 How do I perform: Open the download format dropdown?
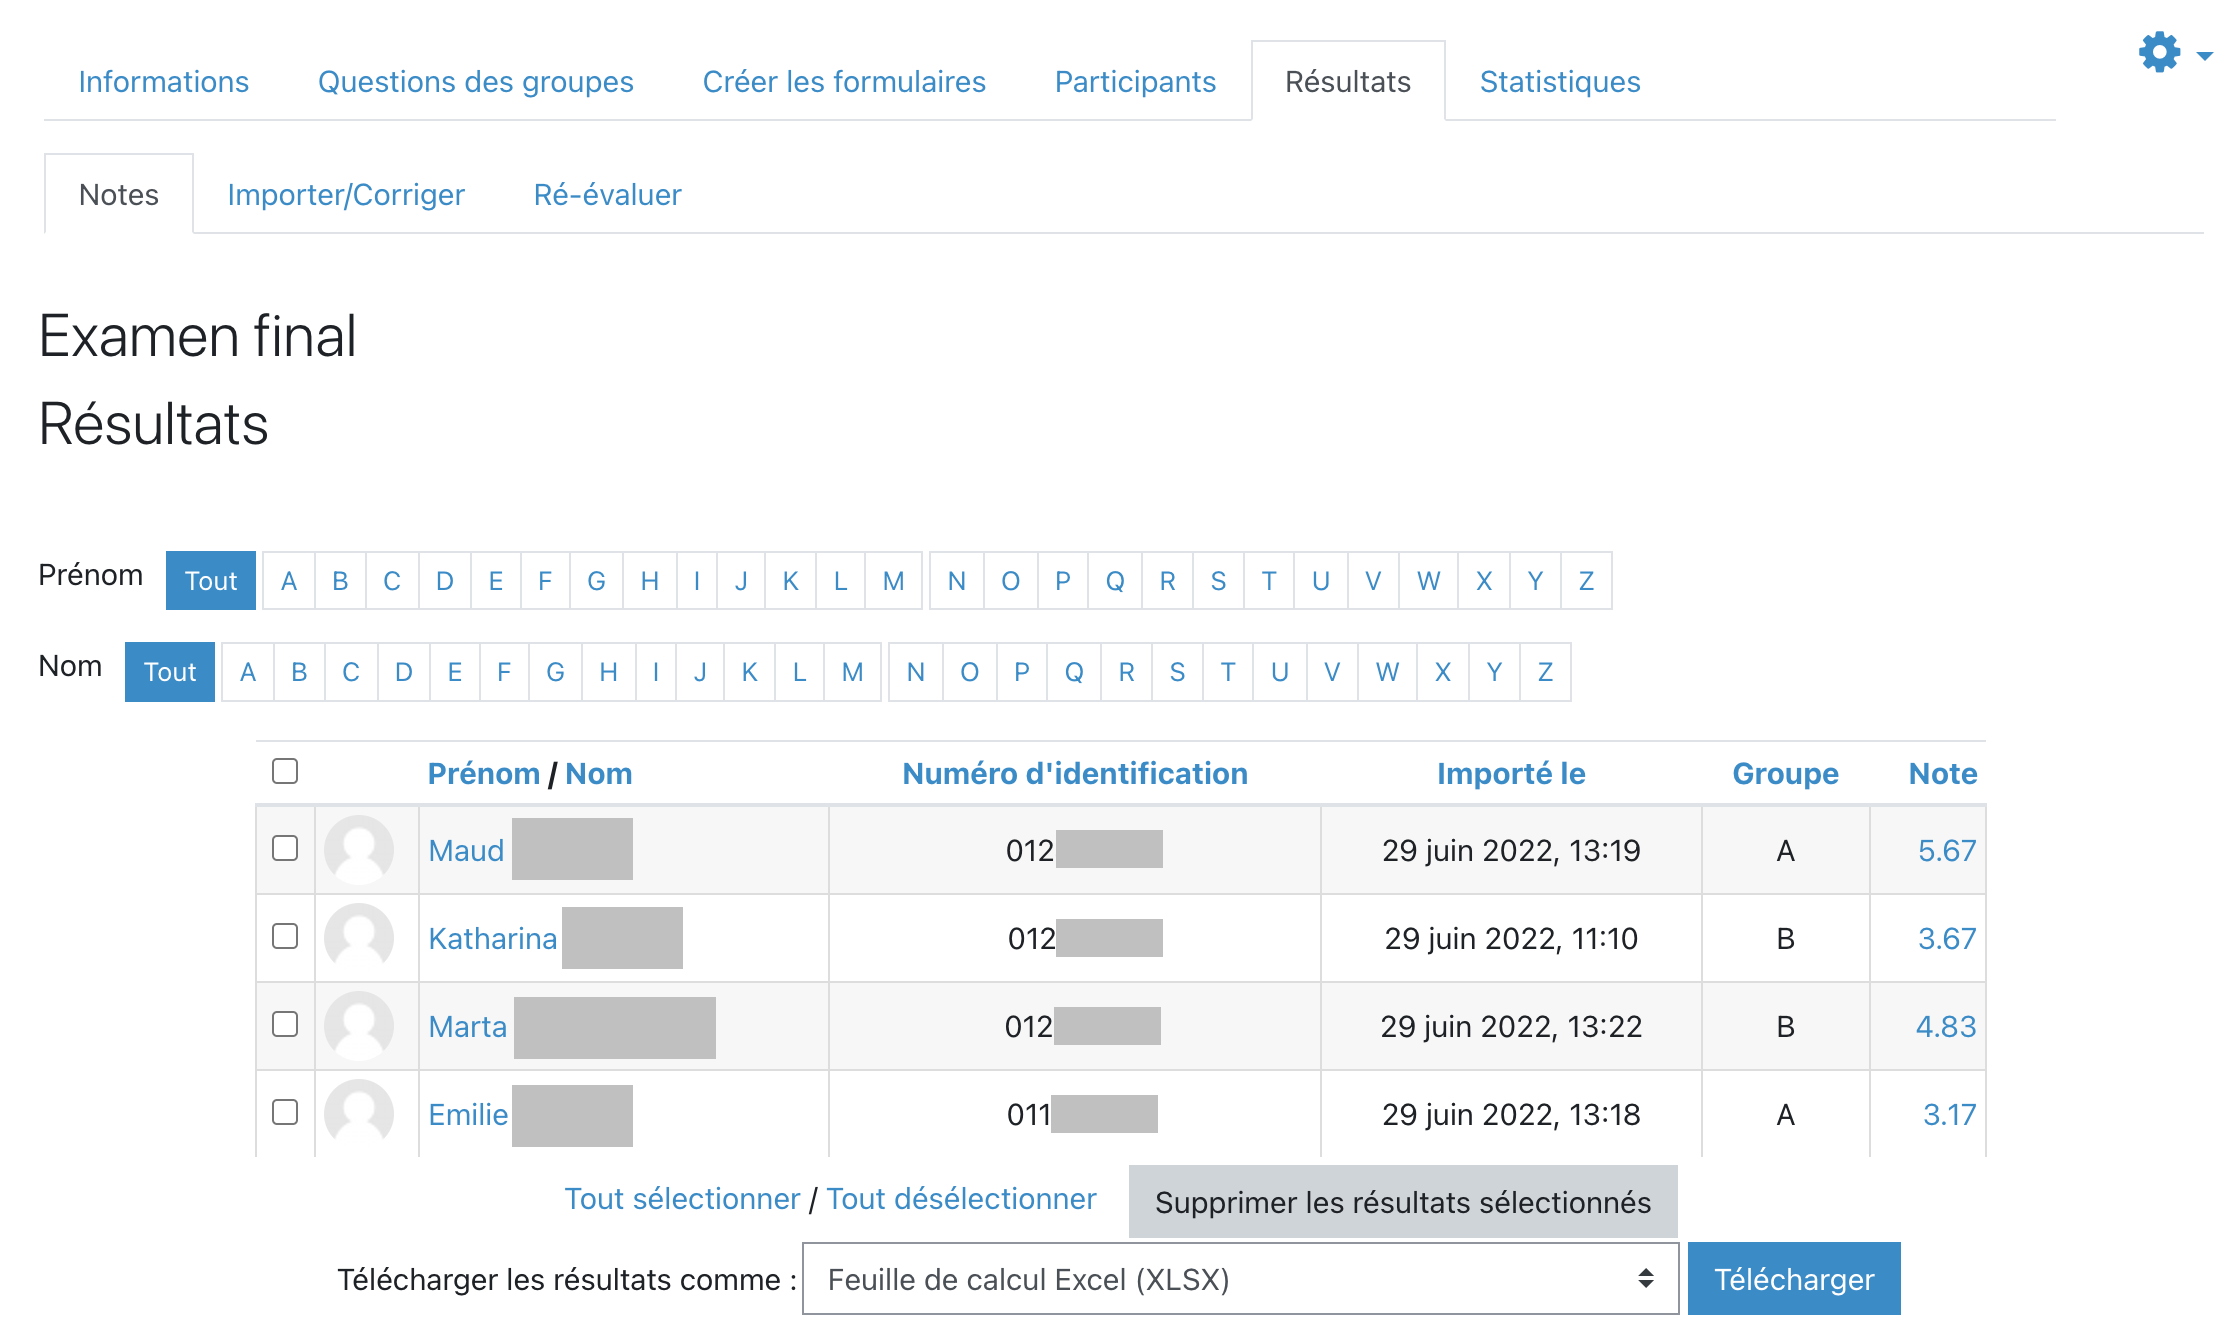pos(1239,1279)
